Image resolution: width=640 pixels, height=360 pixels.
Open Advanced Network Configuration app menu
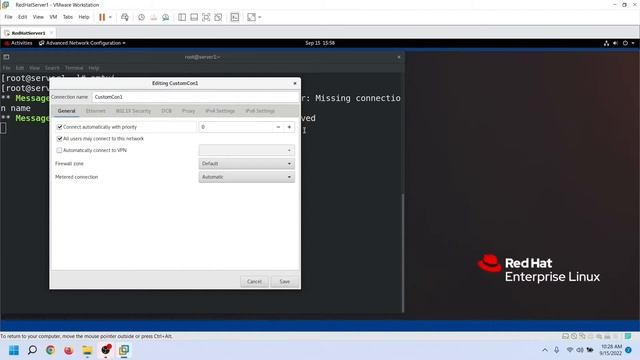point(82,43)
